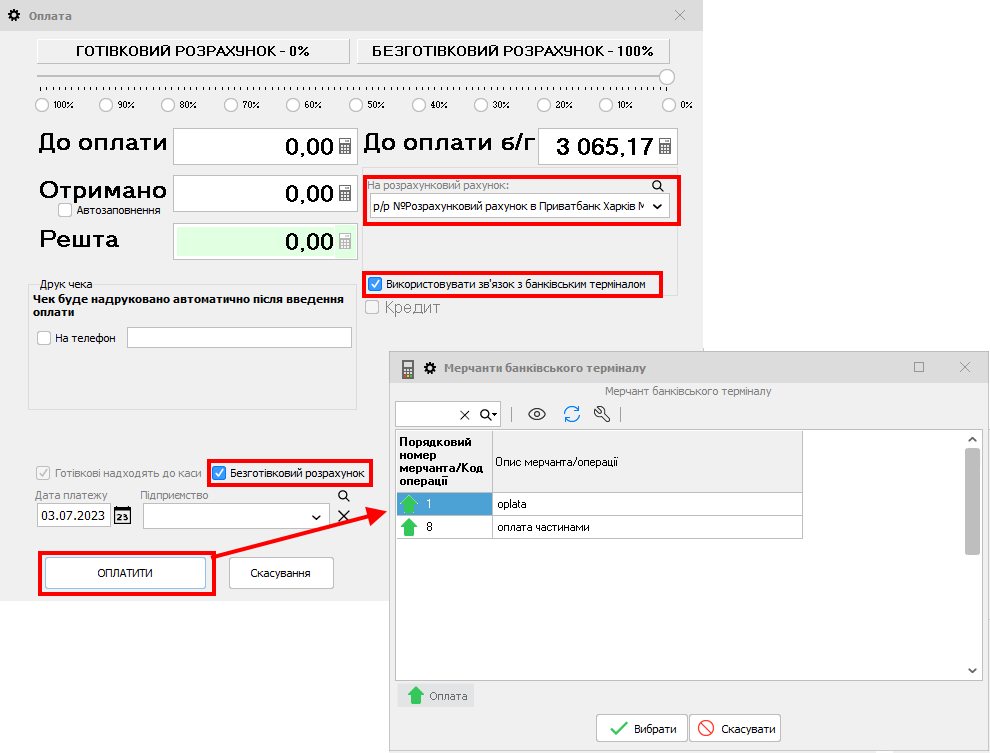Viewport: 990px width, 753px height.
Task: Refresh the merchant list
Action: click(x=571, y=414)
